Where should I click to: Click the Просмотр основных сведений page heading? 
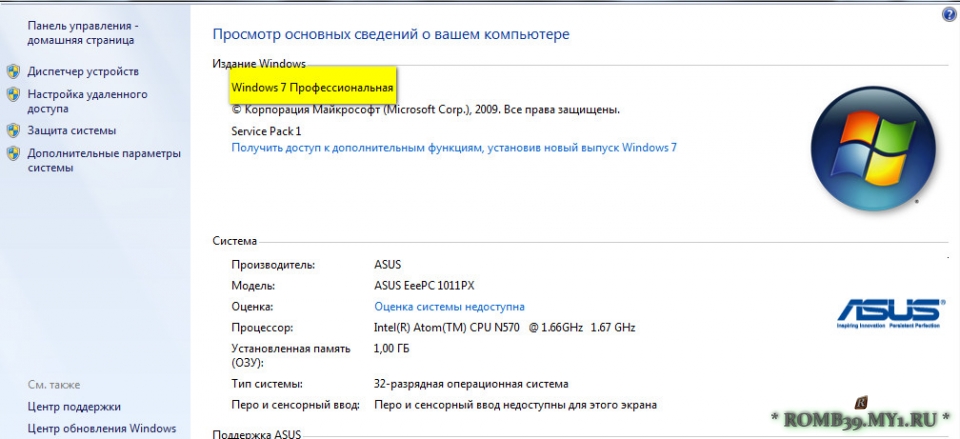[x=391, y=34]
